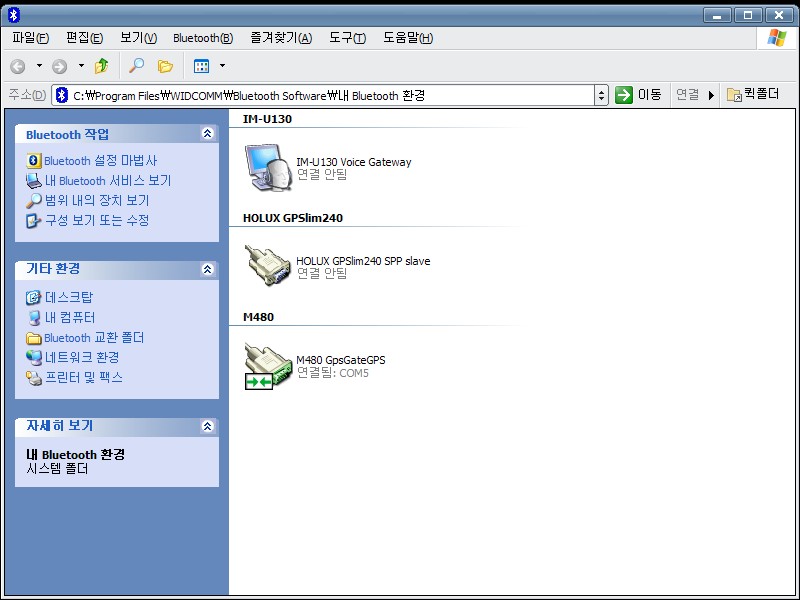800x600 pixels.
Task: Select the IM-U130 Voice Gateway label
Action: [x=354, y=162]
